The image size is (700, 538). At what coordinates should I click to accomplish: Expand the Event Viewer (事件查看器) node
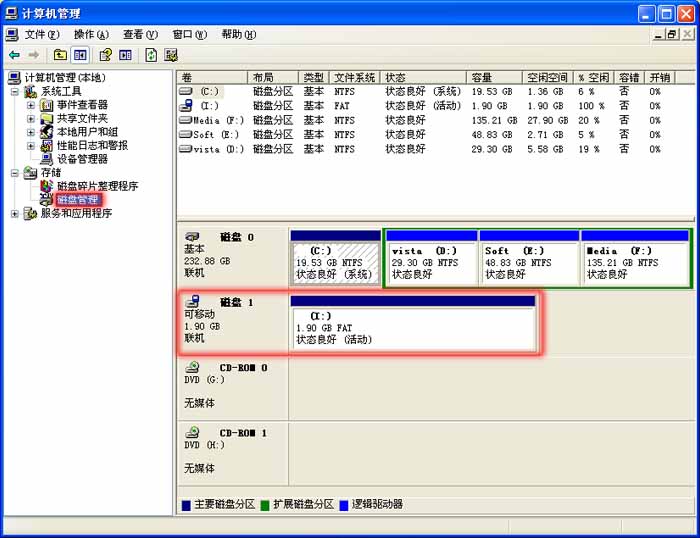click(31, 105)
